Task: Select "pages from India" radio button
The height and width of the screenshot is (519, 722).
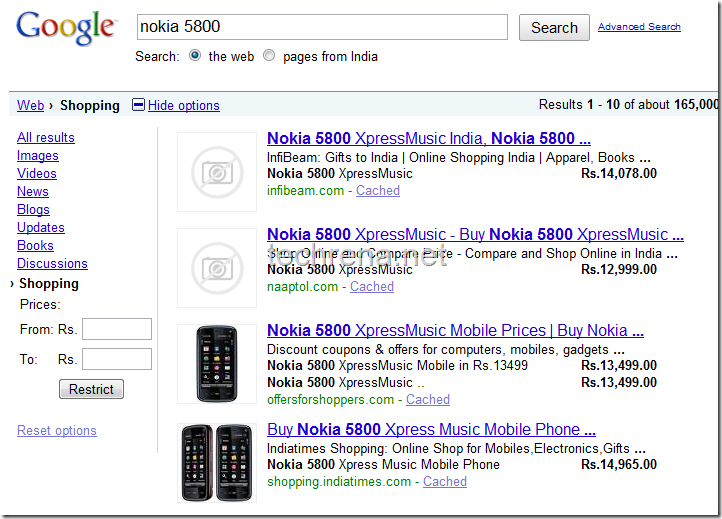Action: coord(269,56)
